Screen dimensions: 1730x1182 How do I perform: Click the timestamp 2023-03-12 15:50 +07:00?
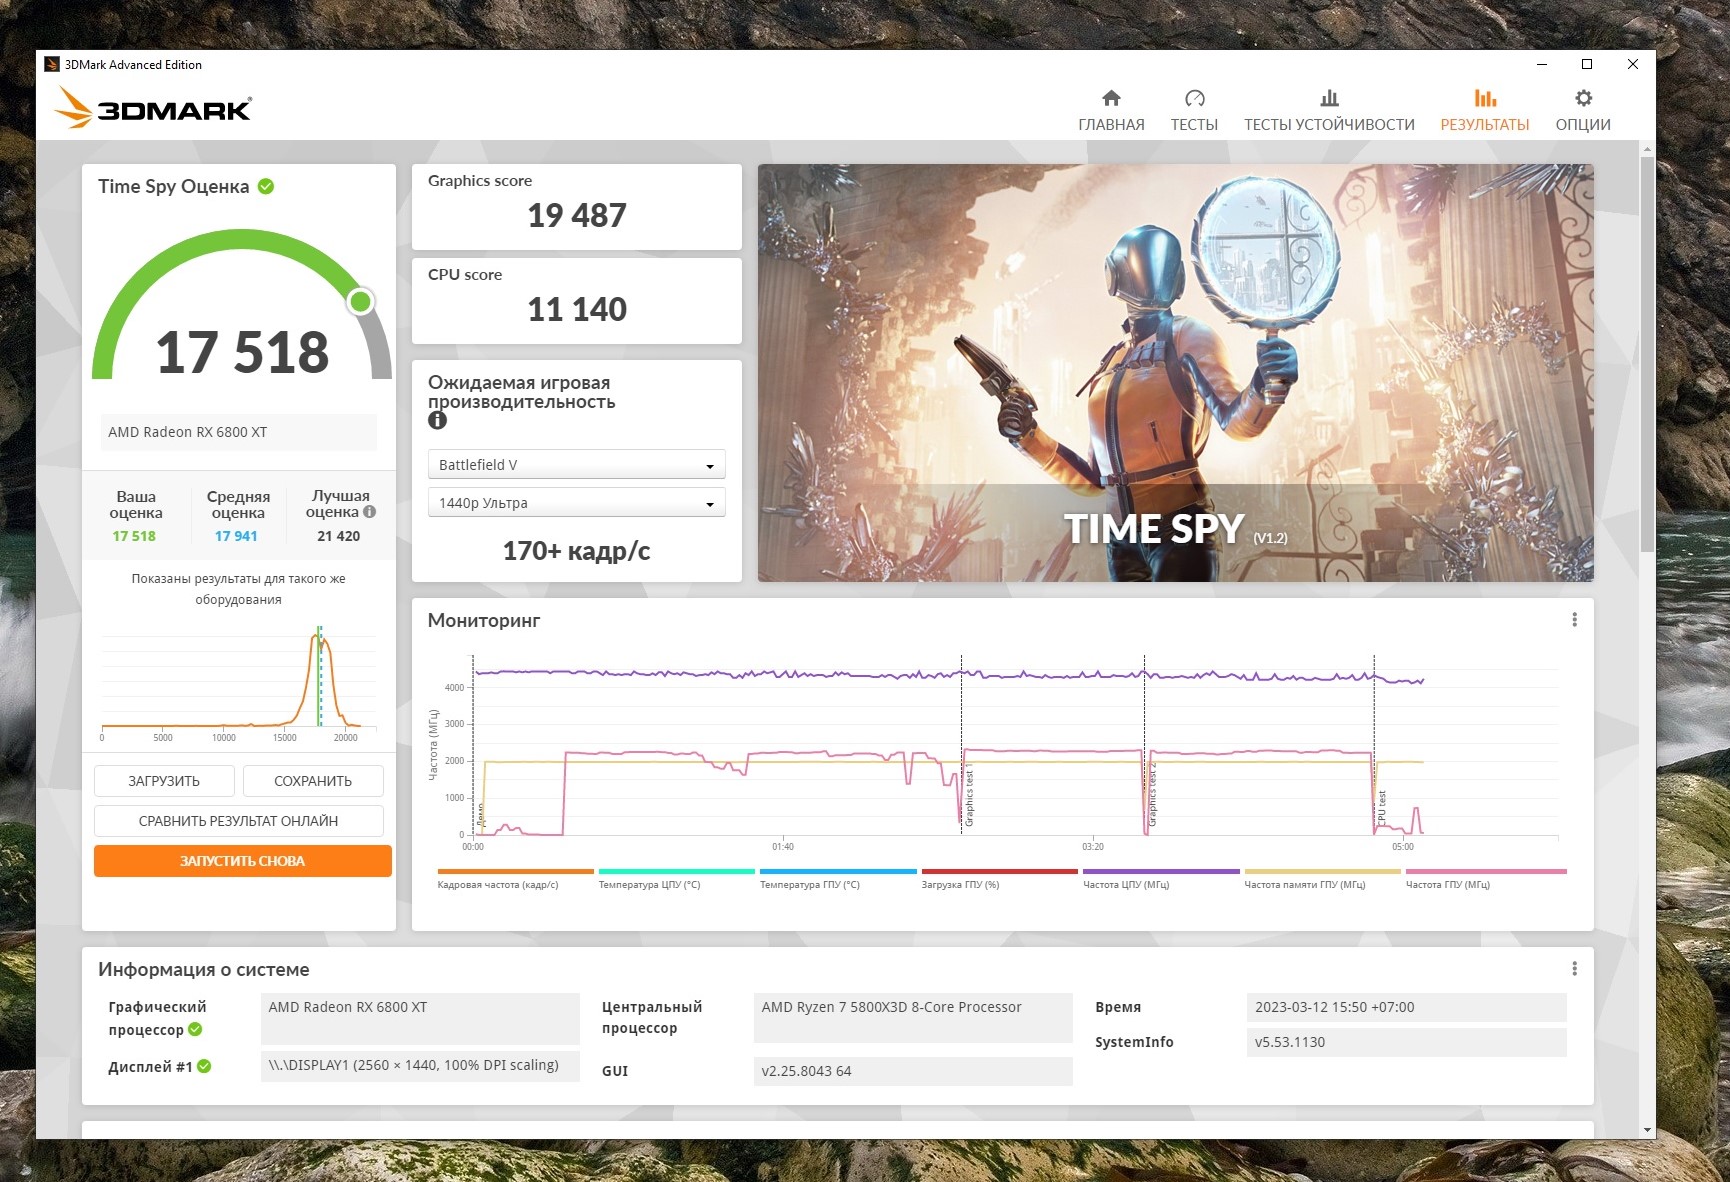pyautogui.click(x=1407, y=1007)
